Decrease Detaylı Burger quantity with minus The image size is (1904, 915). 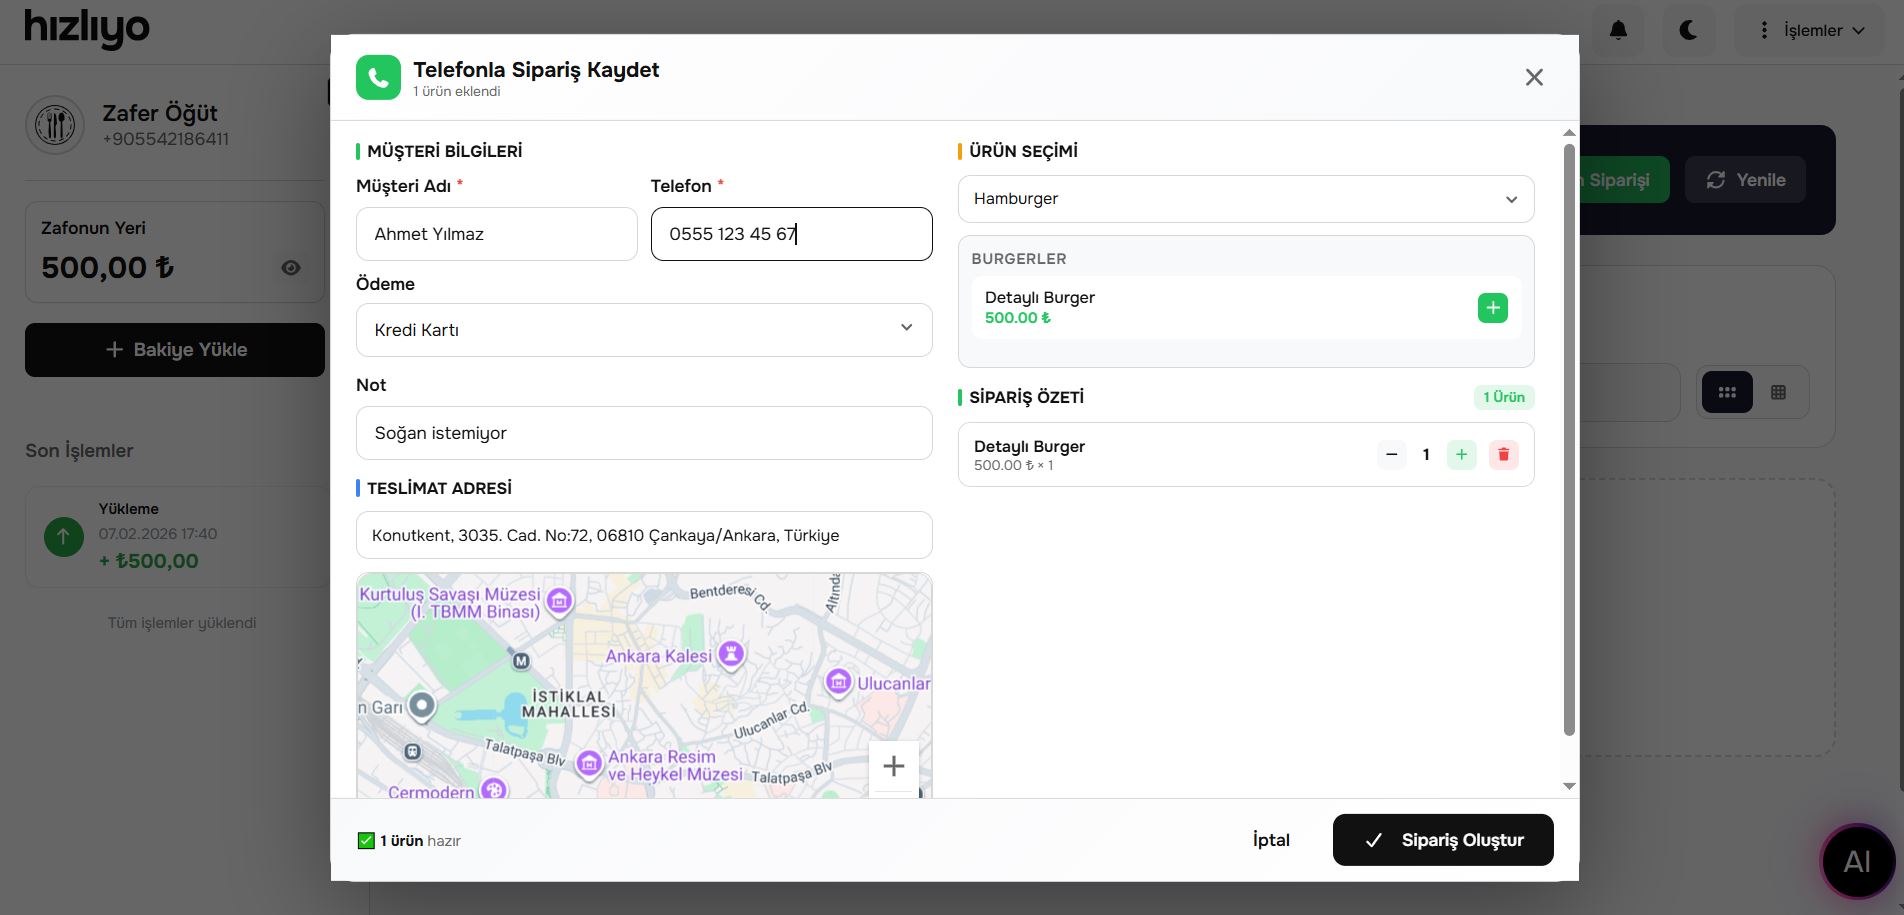[x=1391, y=455]
